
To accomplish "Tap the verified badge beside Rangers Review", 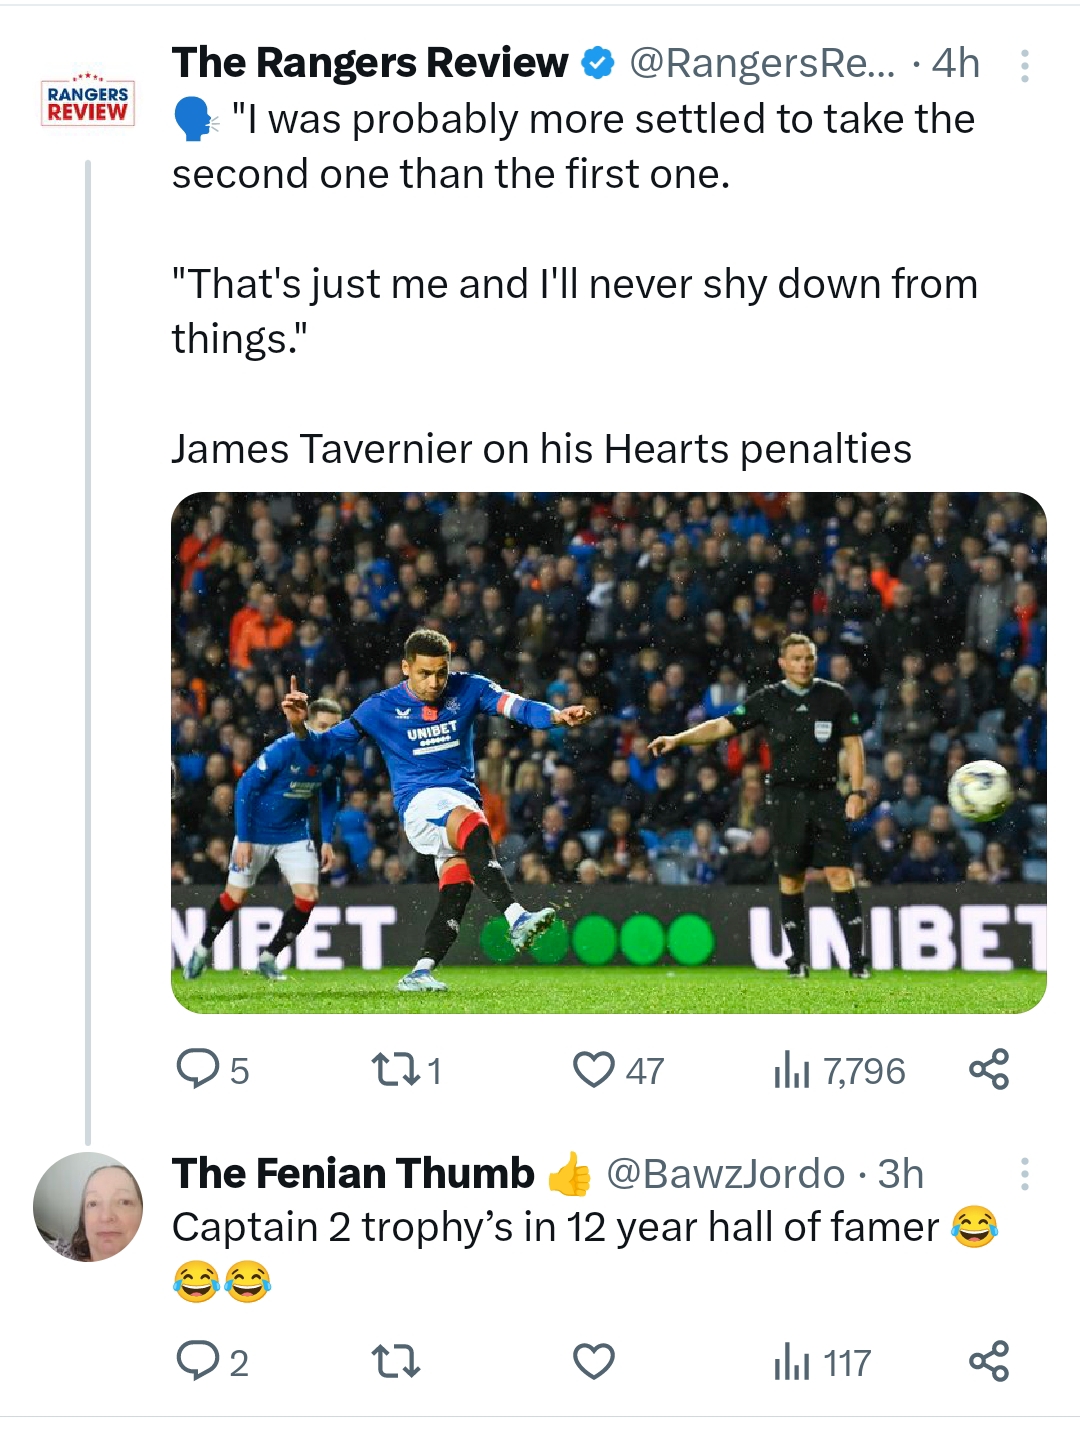I will tap(598, 64).
